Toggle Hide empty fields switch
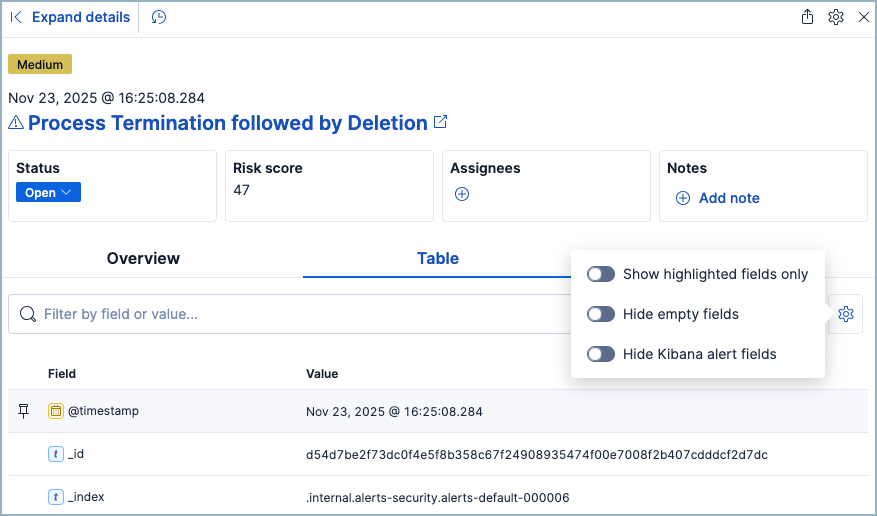The width and height of the screenshot is (877, 516). tap(601, 314)
